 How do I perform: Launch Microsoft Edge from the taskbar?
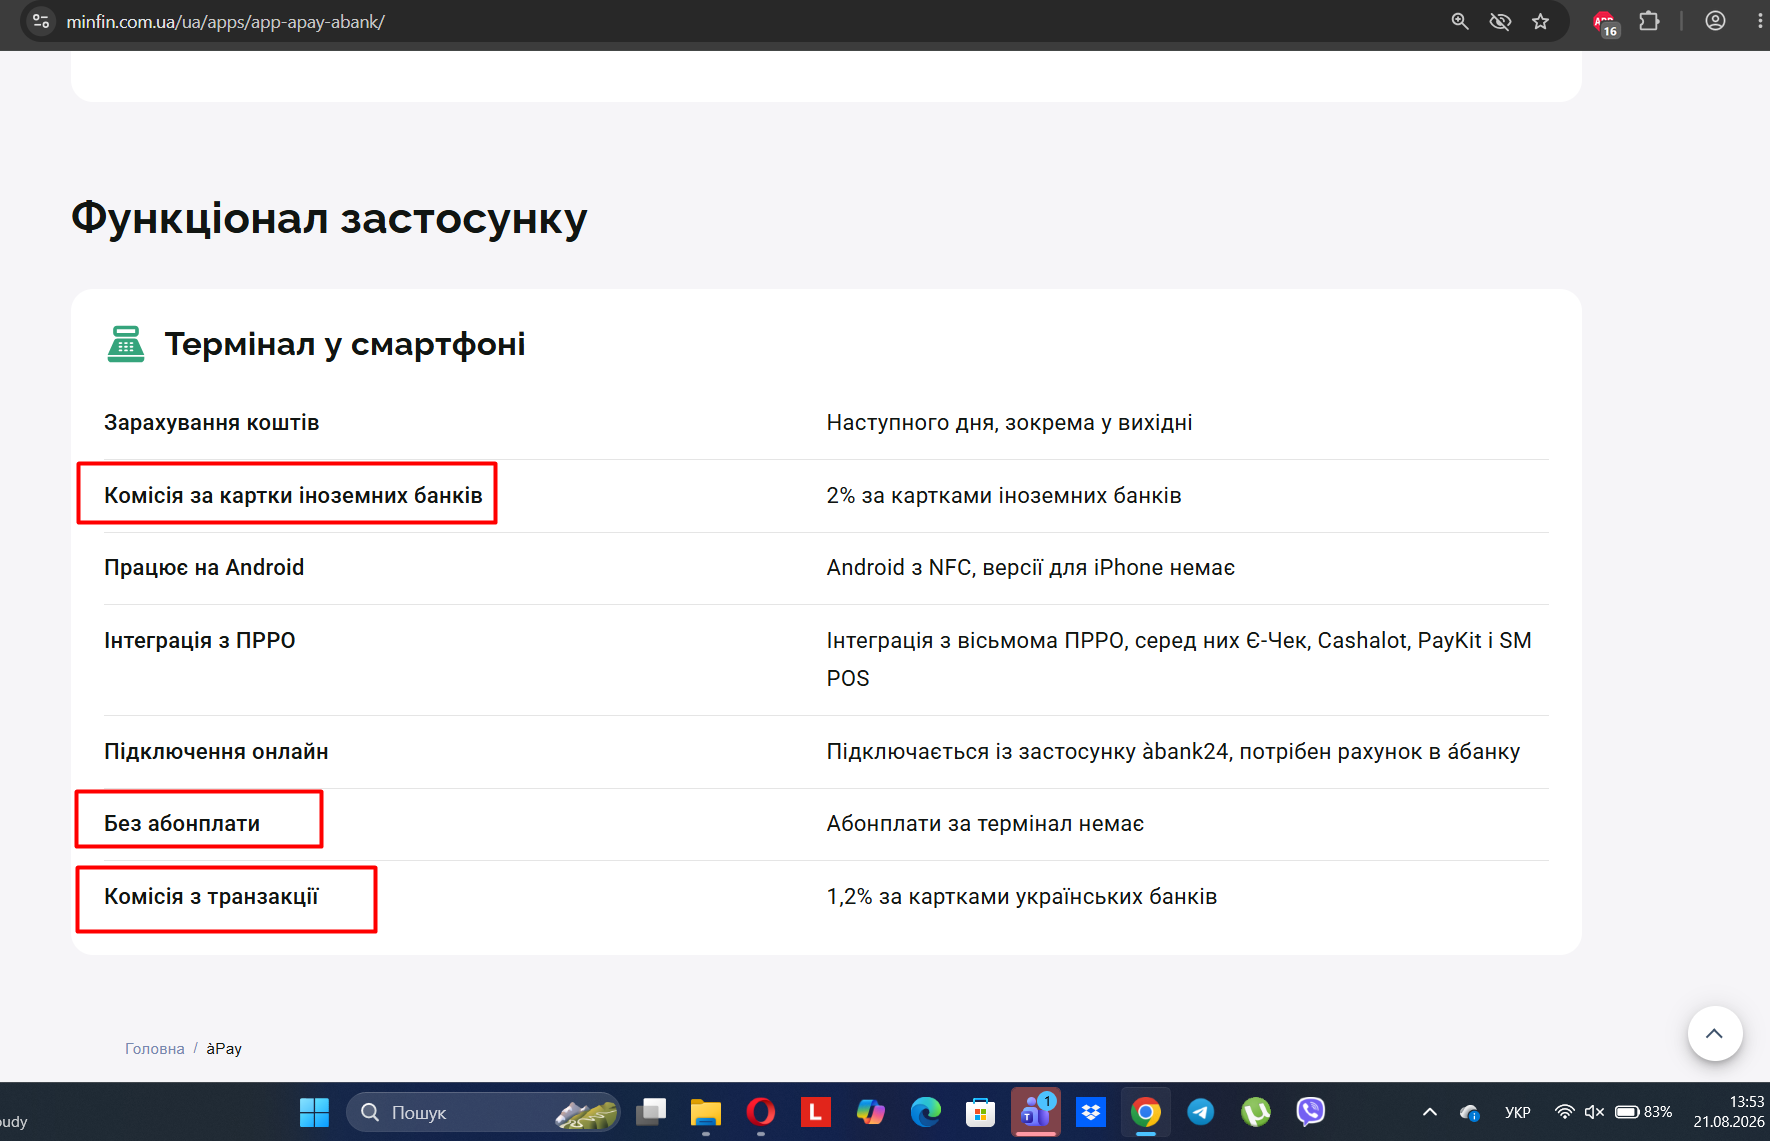[x=926, y=1112]
